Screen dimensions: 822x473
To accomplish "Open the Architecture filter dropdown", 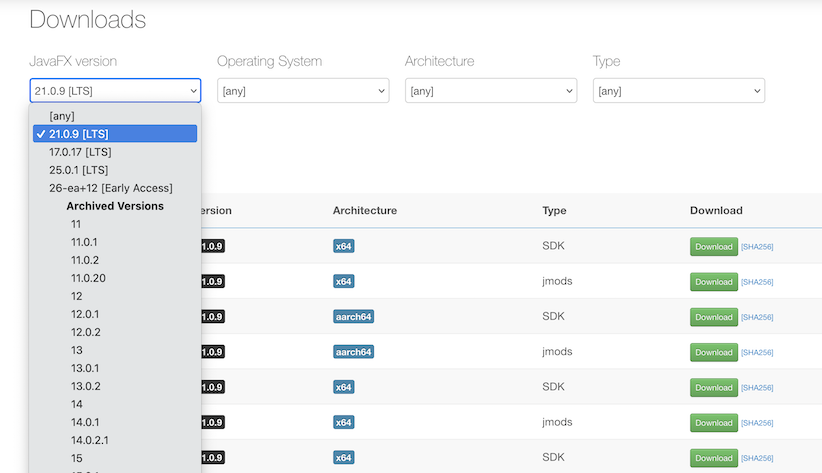I will pyautogui.click(x=490, y=91).
